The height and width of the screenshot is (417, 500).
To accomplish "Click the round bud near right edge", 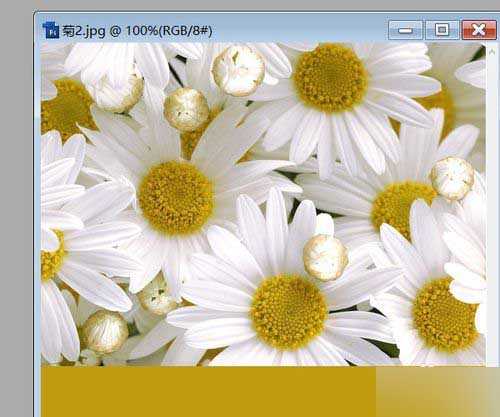I will [452, 178].
